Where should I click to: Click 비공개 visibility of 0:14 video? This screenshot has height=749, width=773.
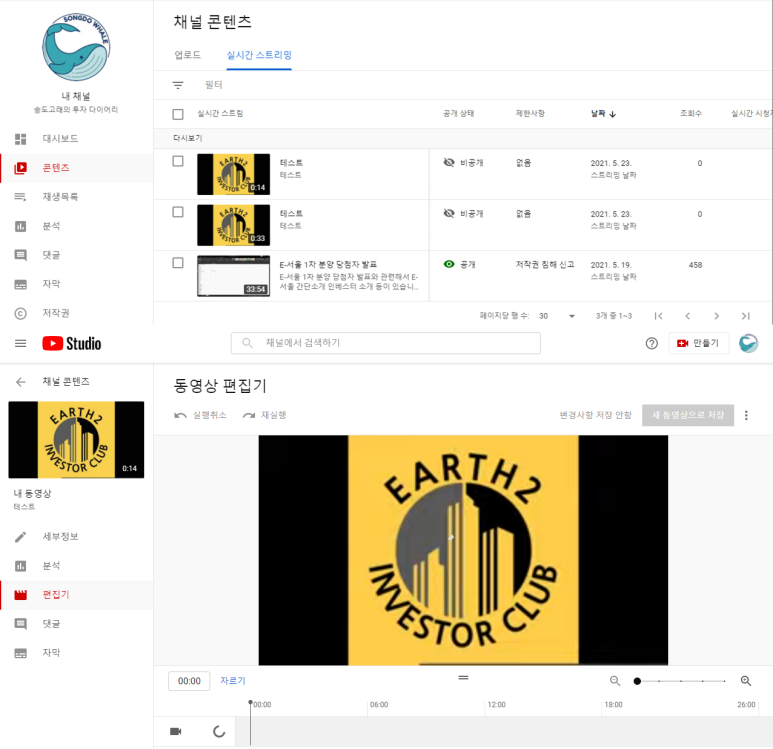[x=463, y=163]
